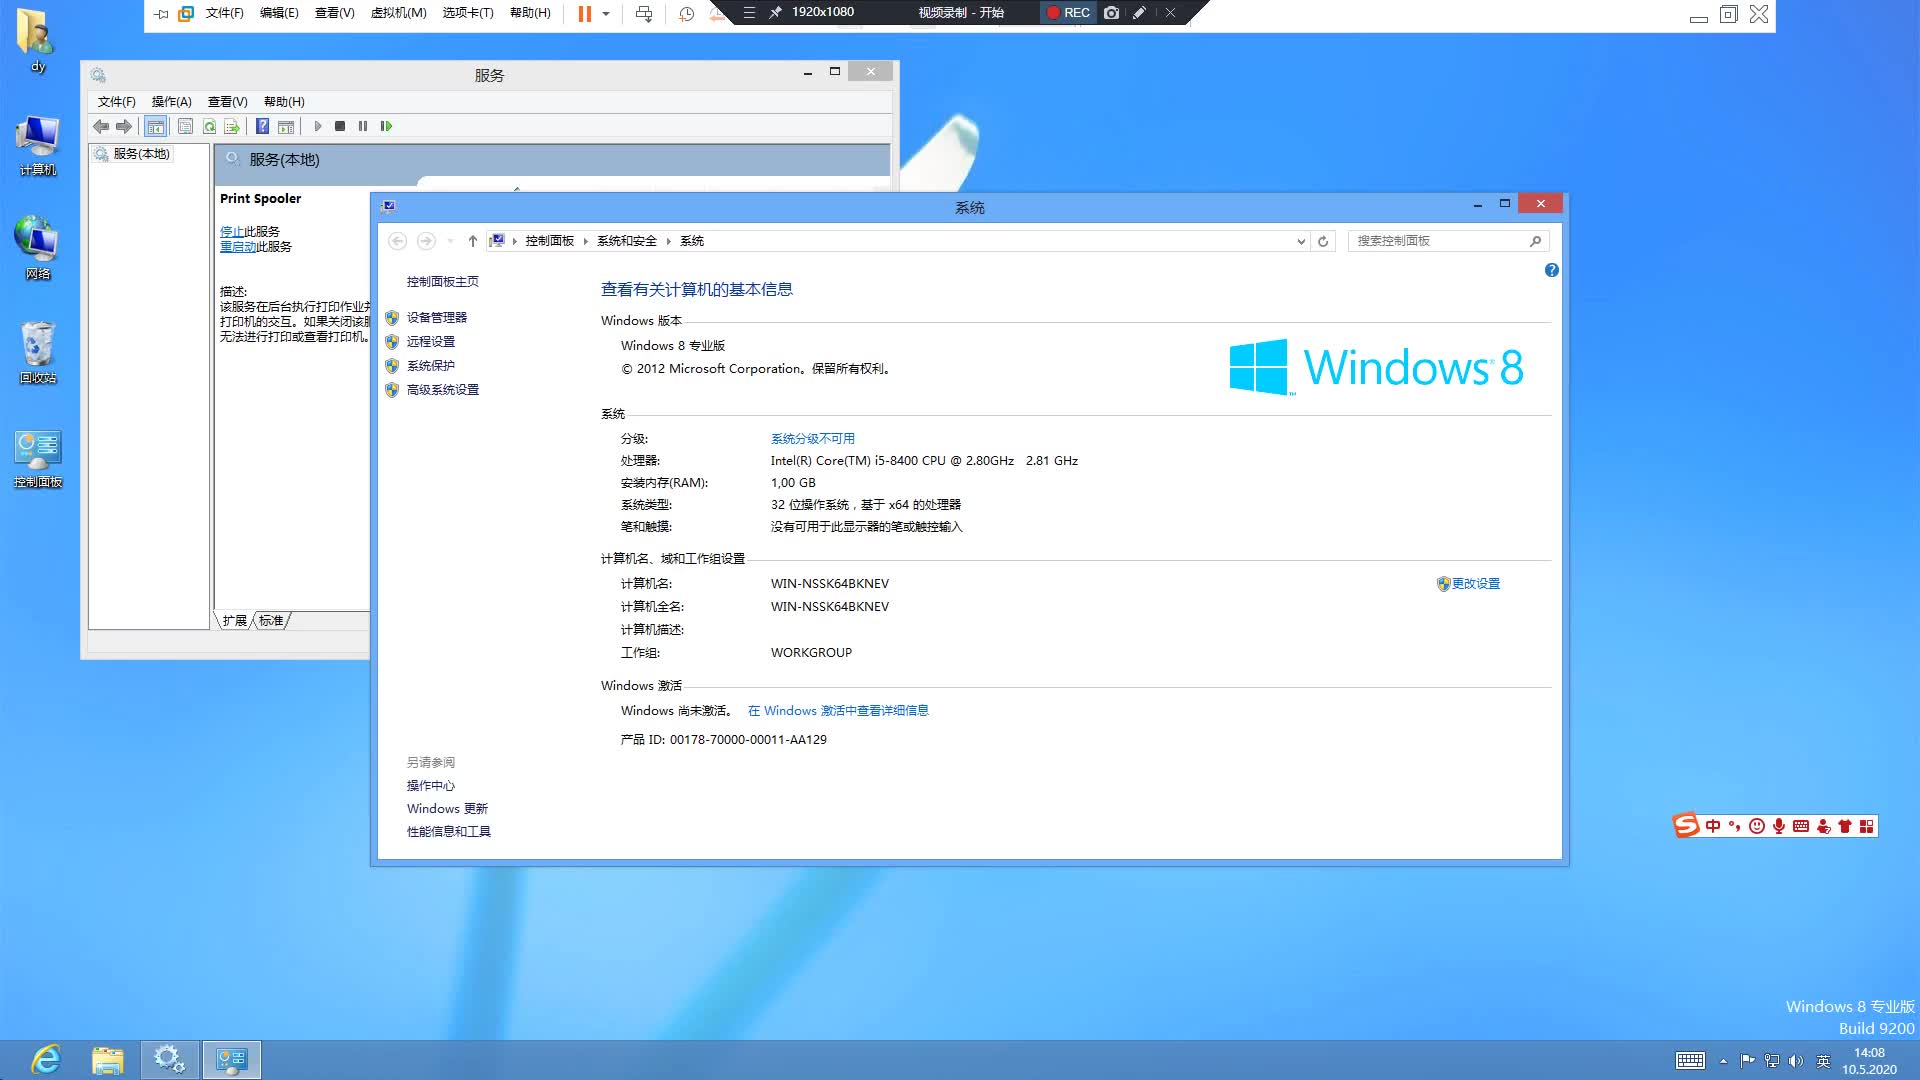Stop the service using the stop toolbar icon
Screen dimensions: 1920x1080
tap(340, 126)
